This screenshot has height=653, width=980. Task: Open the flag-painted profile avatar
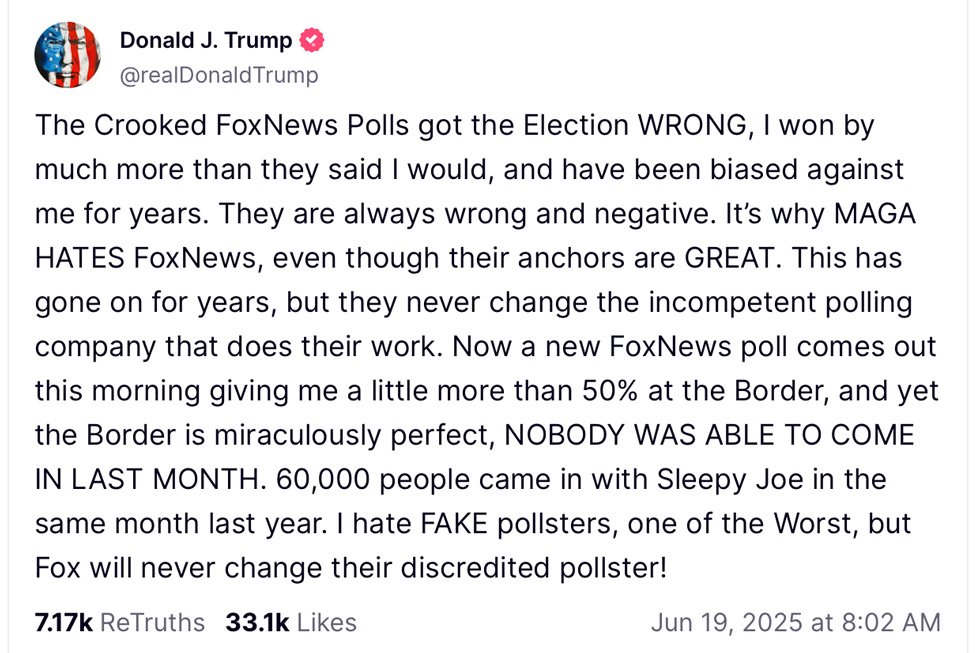click(x=68, y=55)
